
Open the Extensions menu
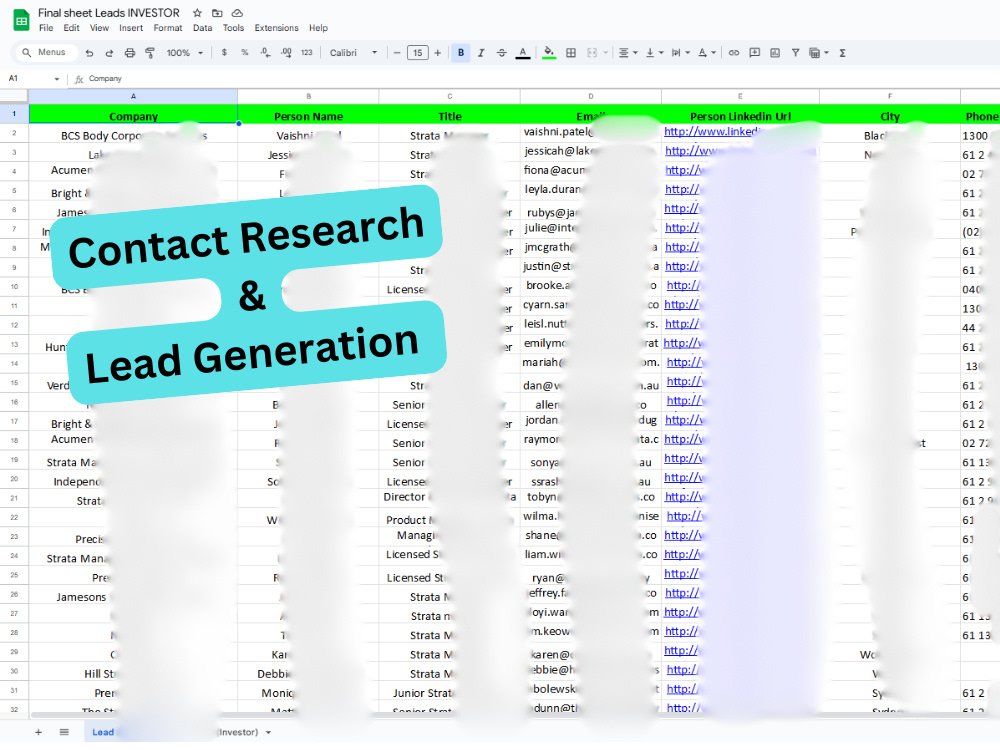click(276, 28)
